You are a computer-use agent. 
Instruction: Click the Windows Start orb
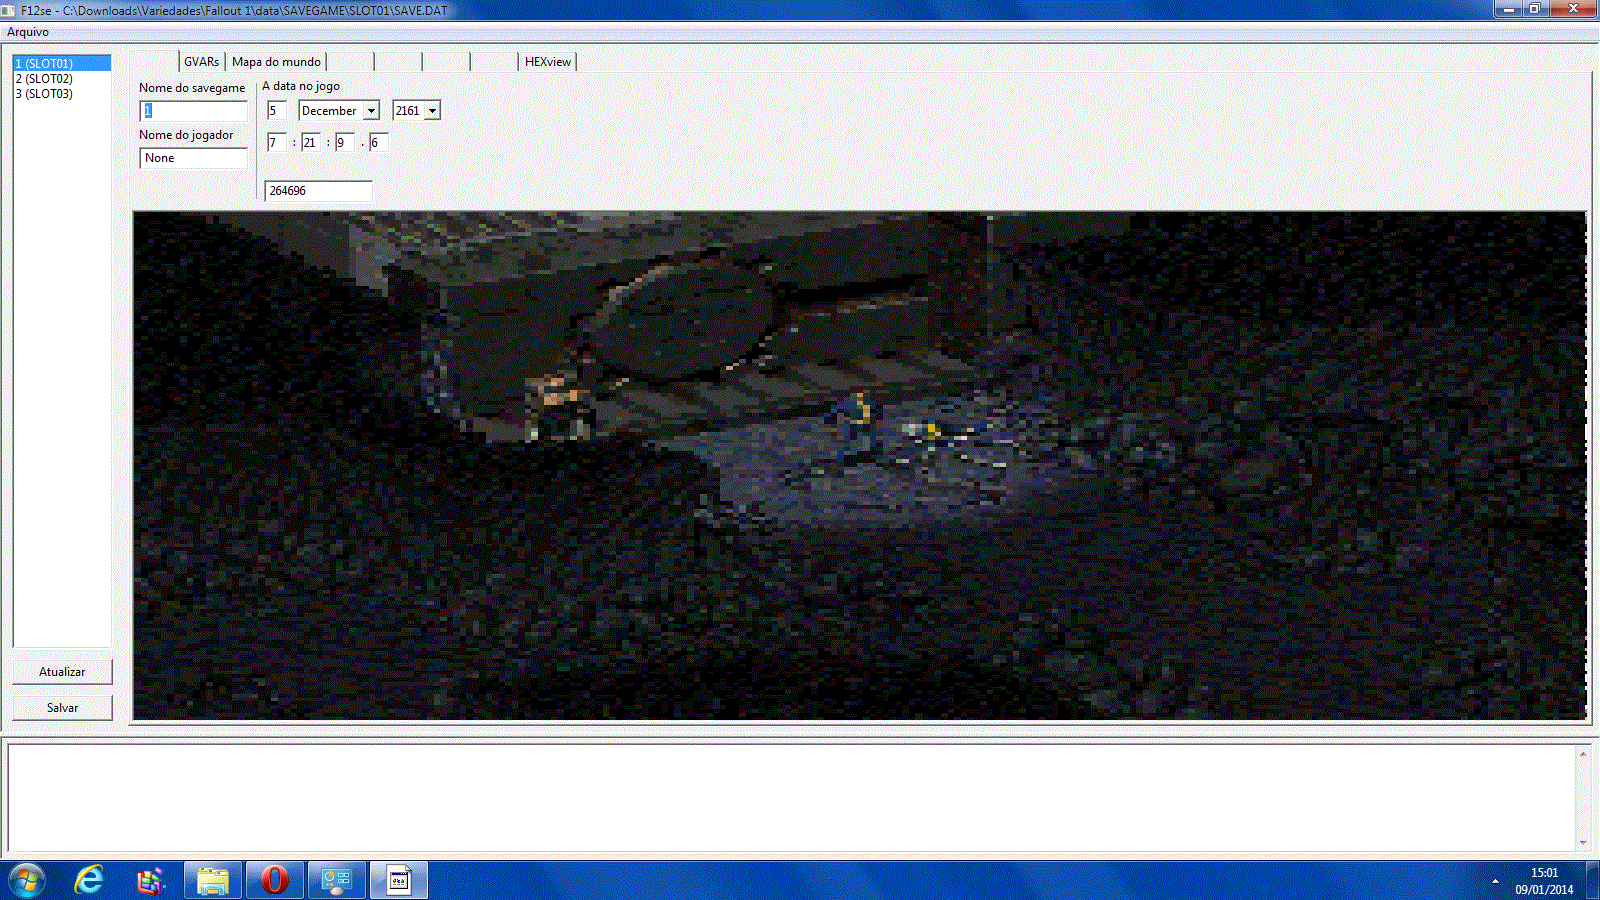point(27,881)
